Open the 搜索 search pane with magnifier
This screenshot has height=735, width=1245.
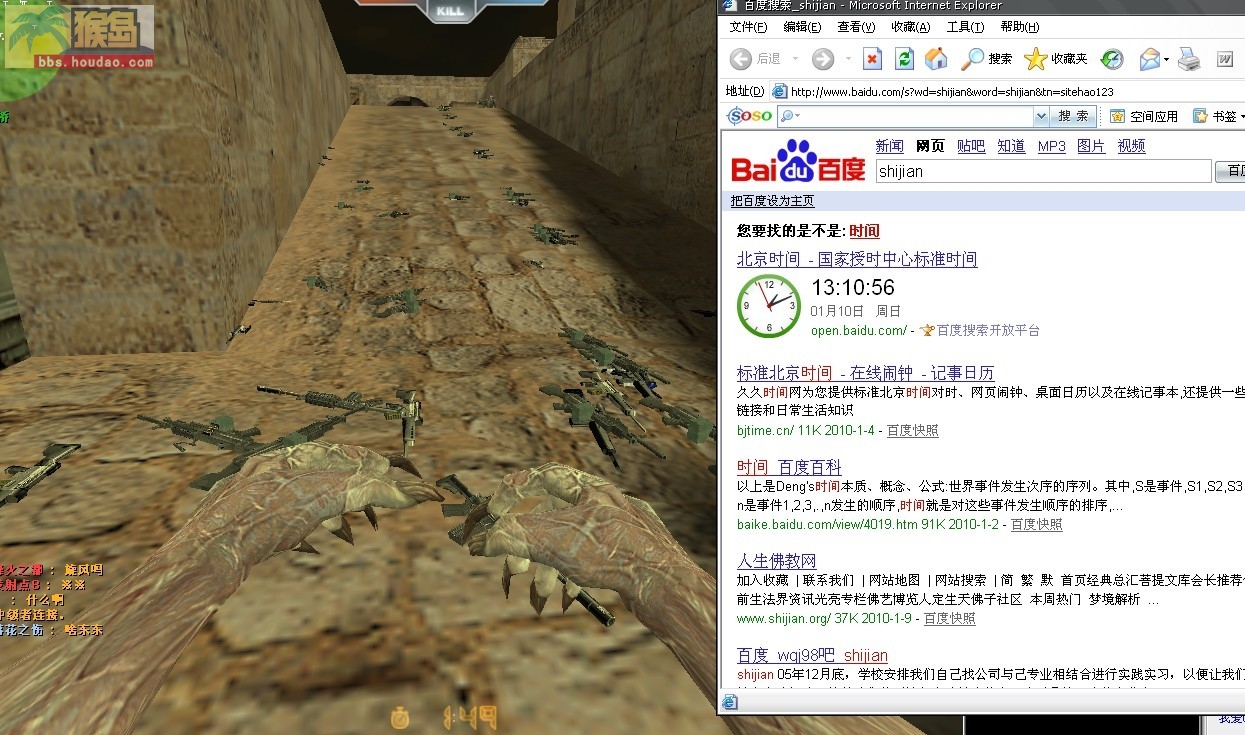tap(986, 59)
